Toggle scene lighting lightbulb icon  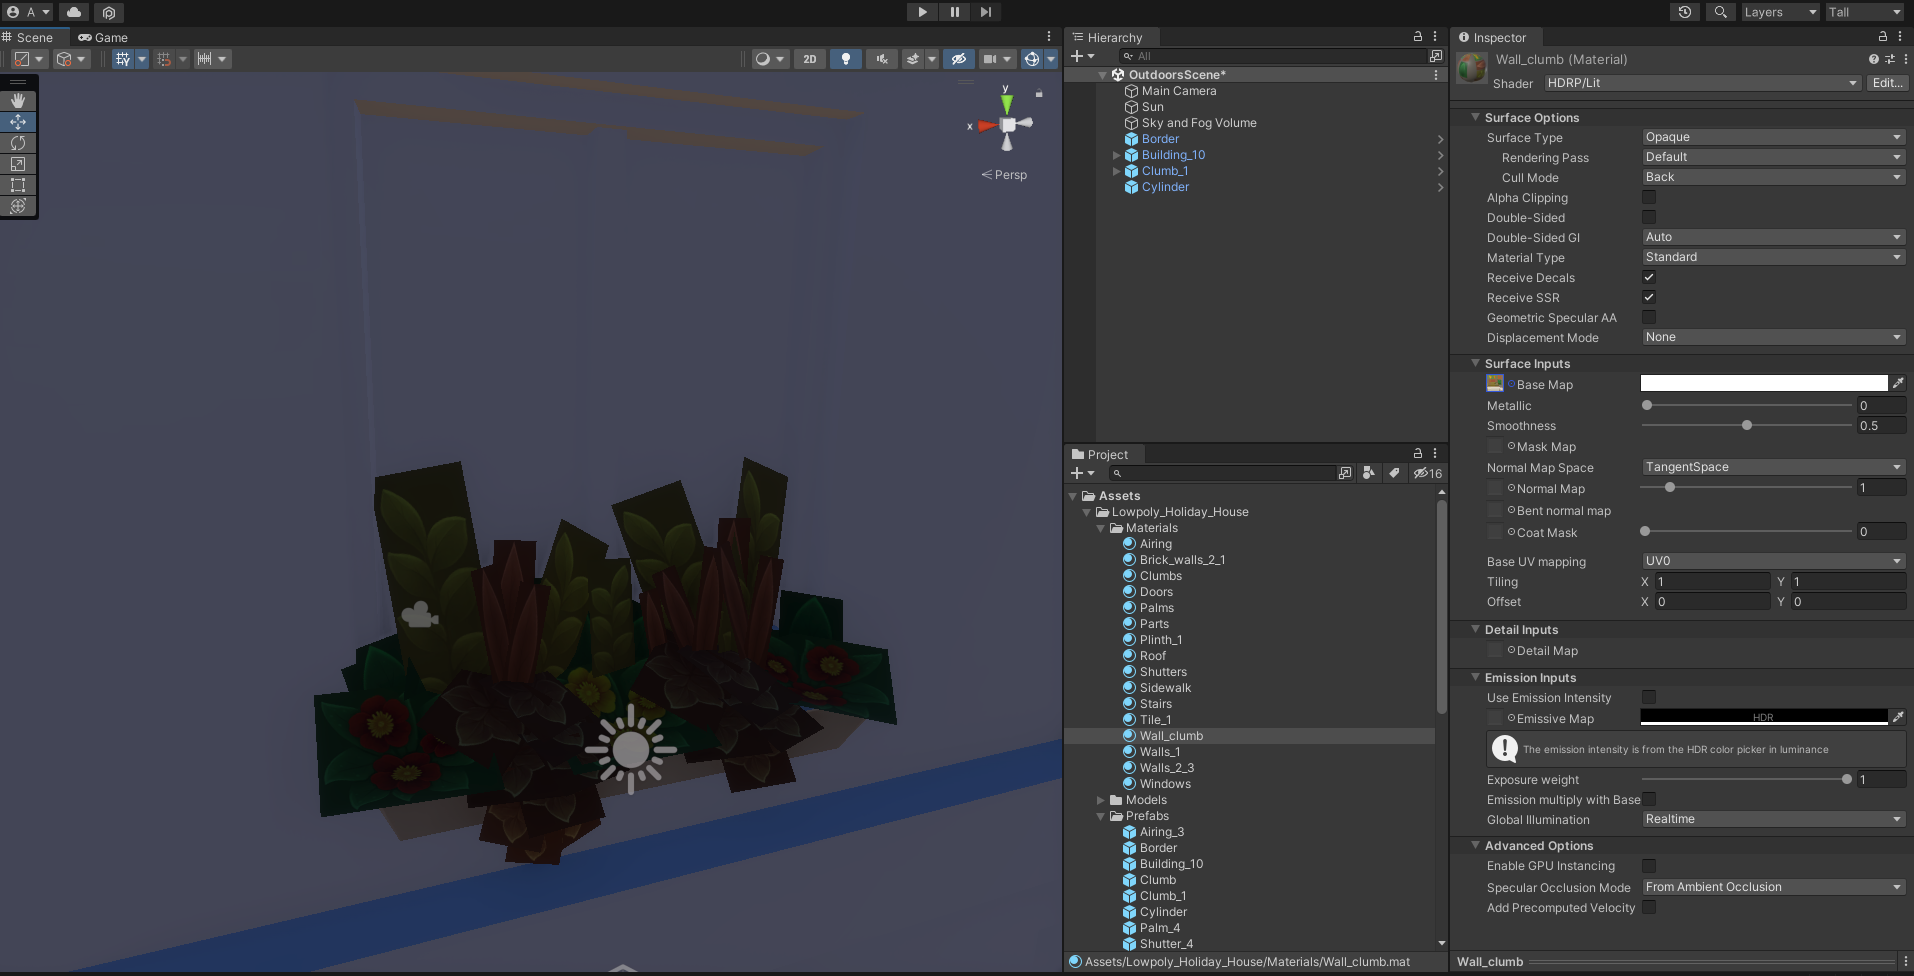coord(846,59)
